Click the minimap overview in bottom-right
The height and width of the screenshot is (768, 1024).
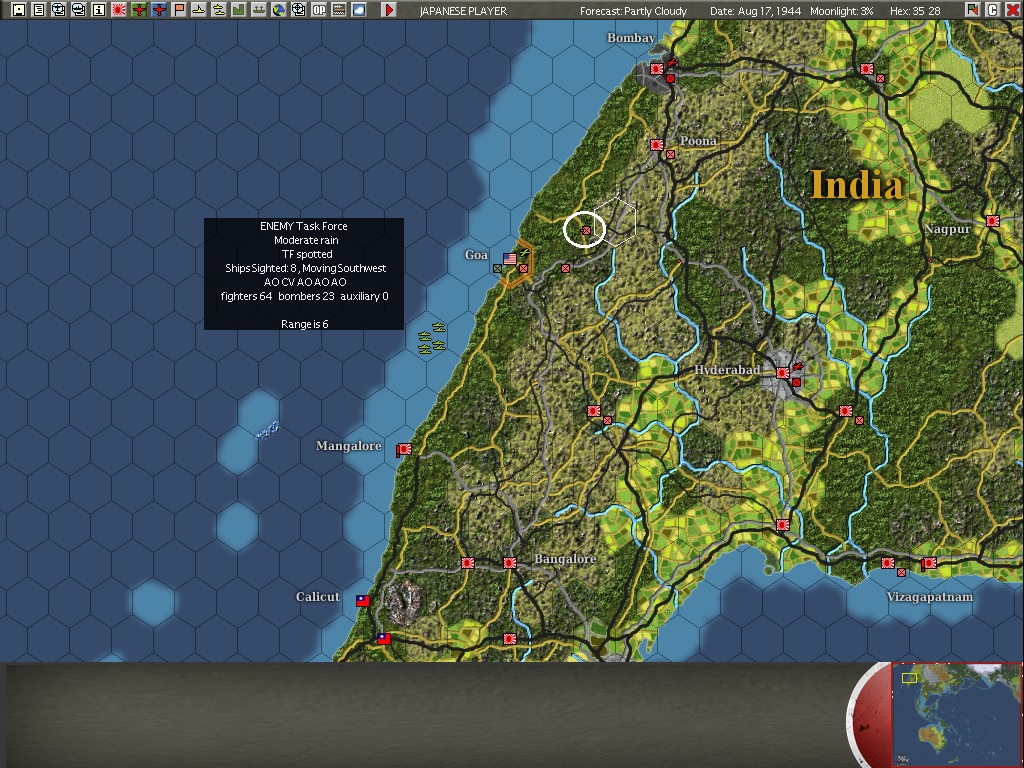(956, 714)
